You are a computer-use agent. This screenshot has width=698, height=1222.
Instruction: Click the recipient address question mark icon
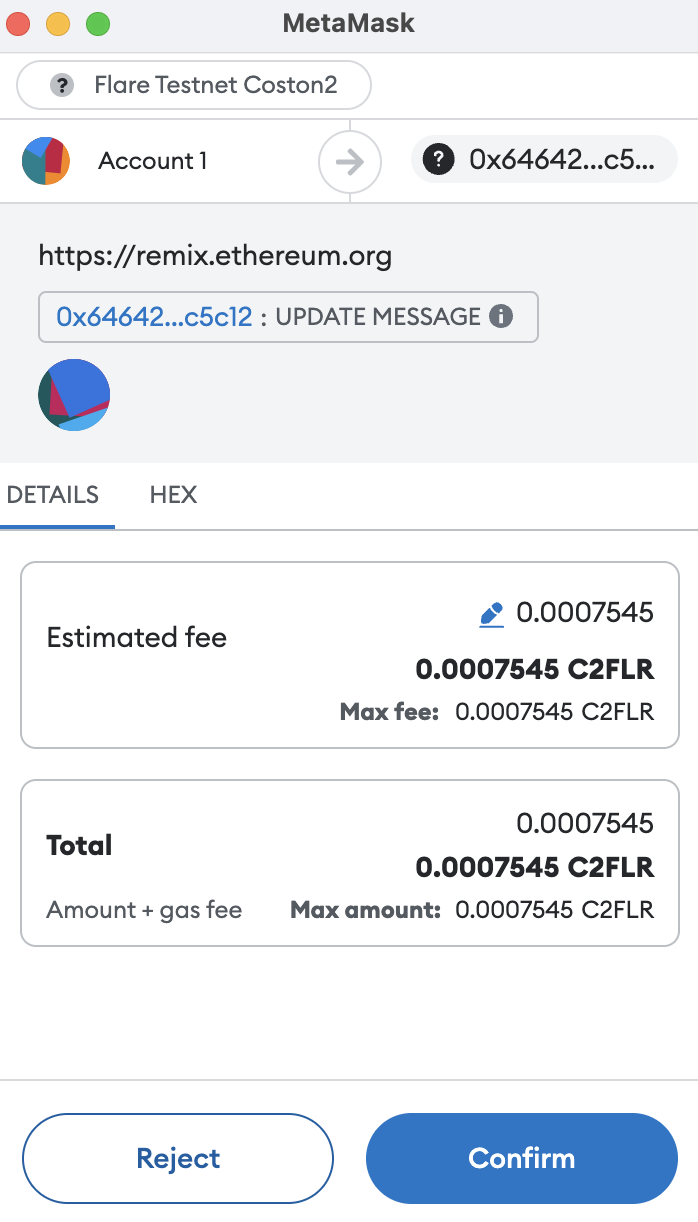(x=439, y=160)
